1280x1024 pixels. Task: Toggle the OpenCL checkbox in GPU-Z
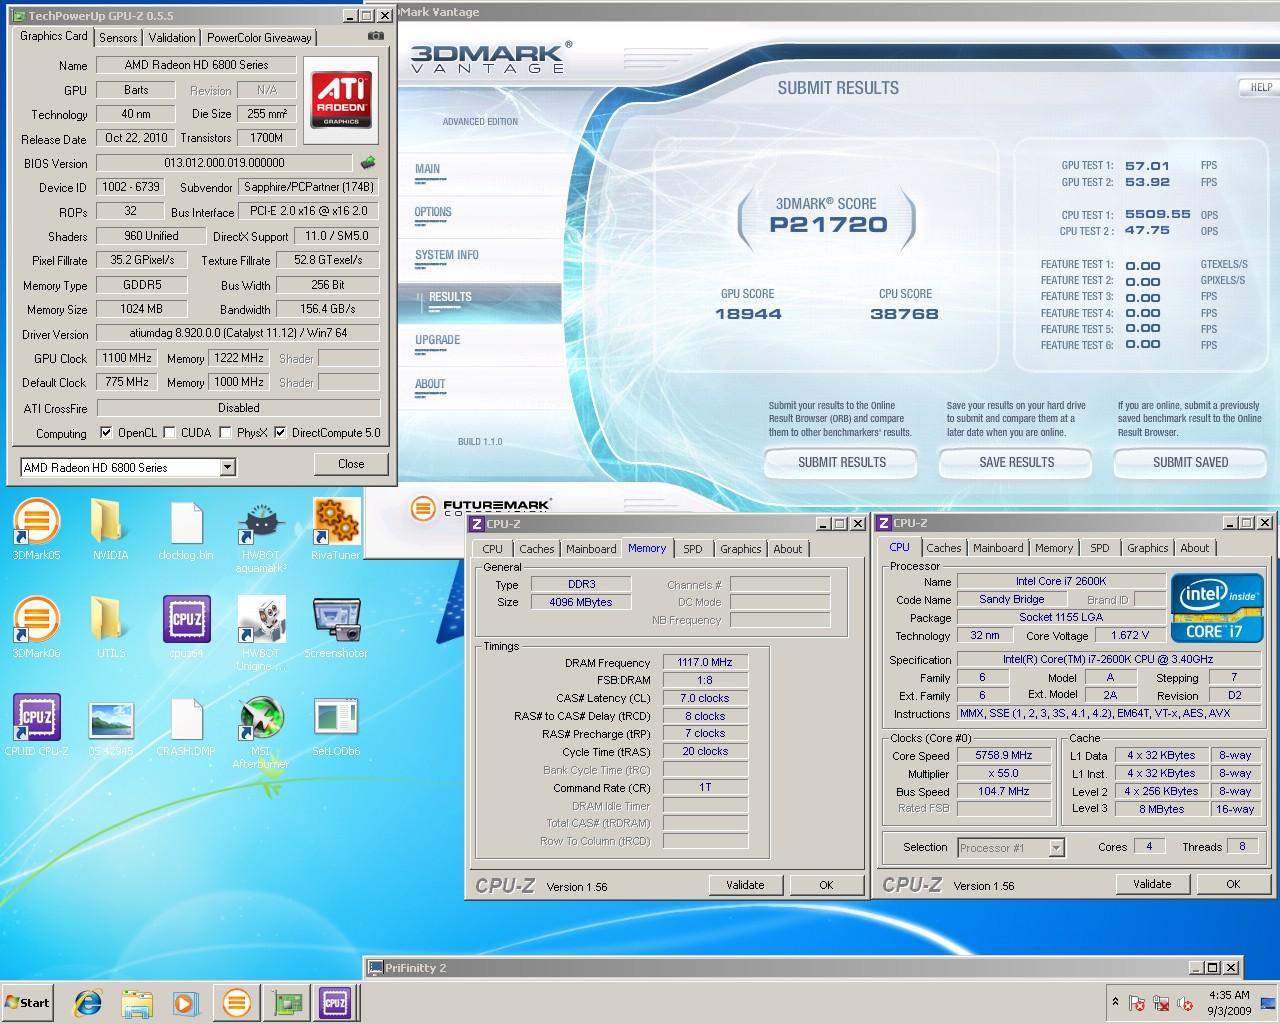106,433
